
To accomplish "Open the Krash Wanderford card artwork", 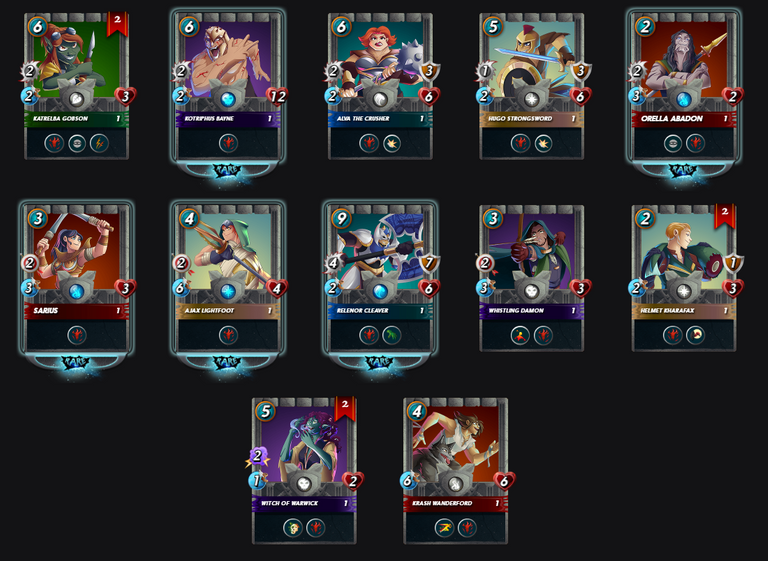I will (456, 441).
